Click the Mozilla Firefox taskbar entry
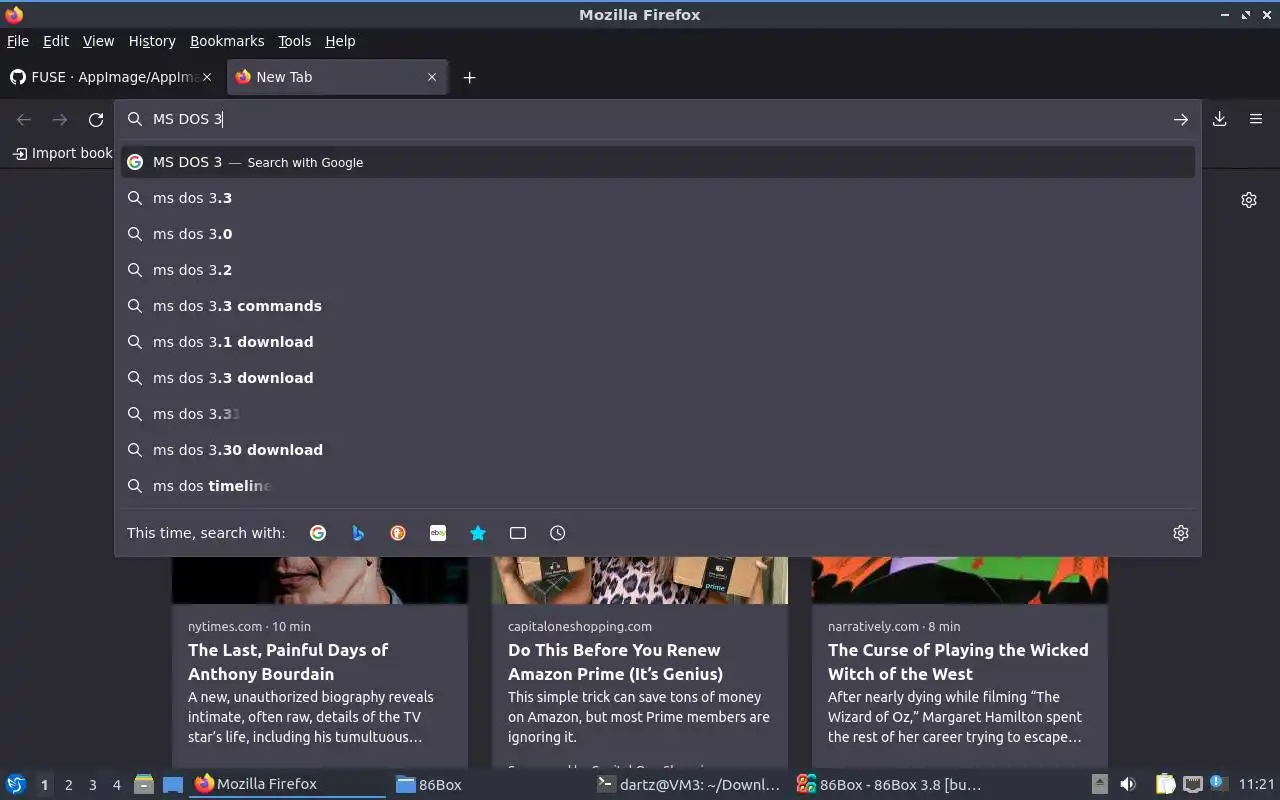The width and height of the screenshot is (1280, 800). 288,784
